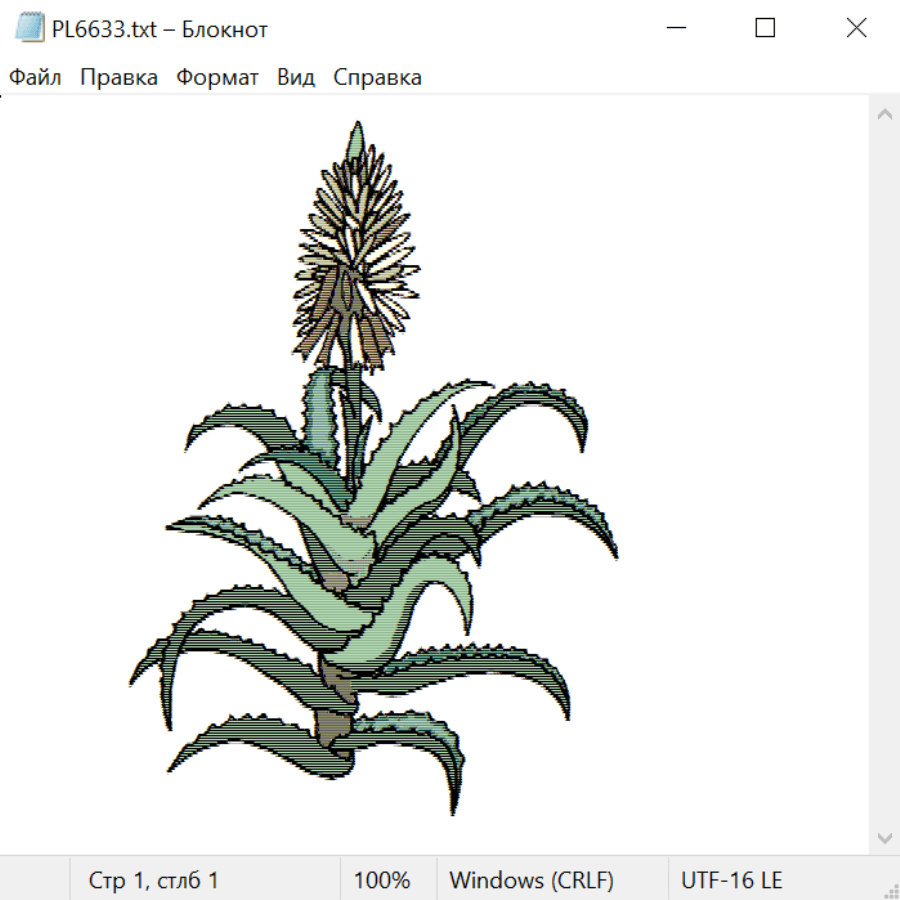Minimize the Блокнот window
Screen dimensions: 900x900
[676, 28]
